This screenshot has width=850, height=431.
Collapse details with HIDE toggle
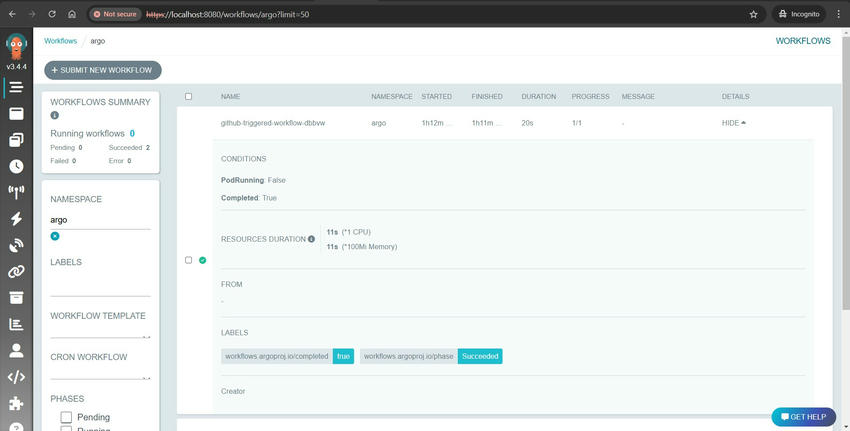click(x=734, y=123)
